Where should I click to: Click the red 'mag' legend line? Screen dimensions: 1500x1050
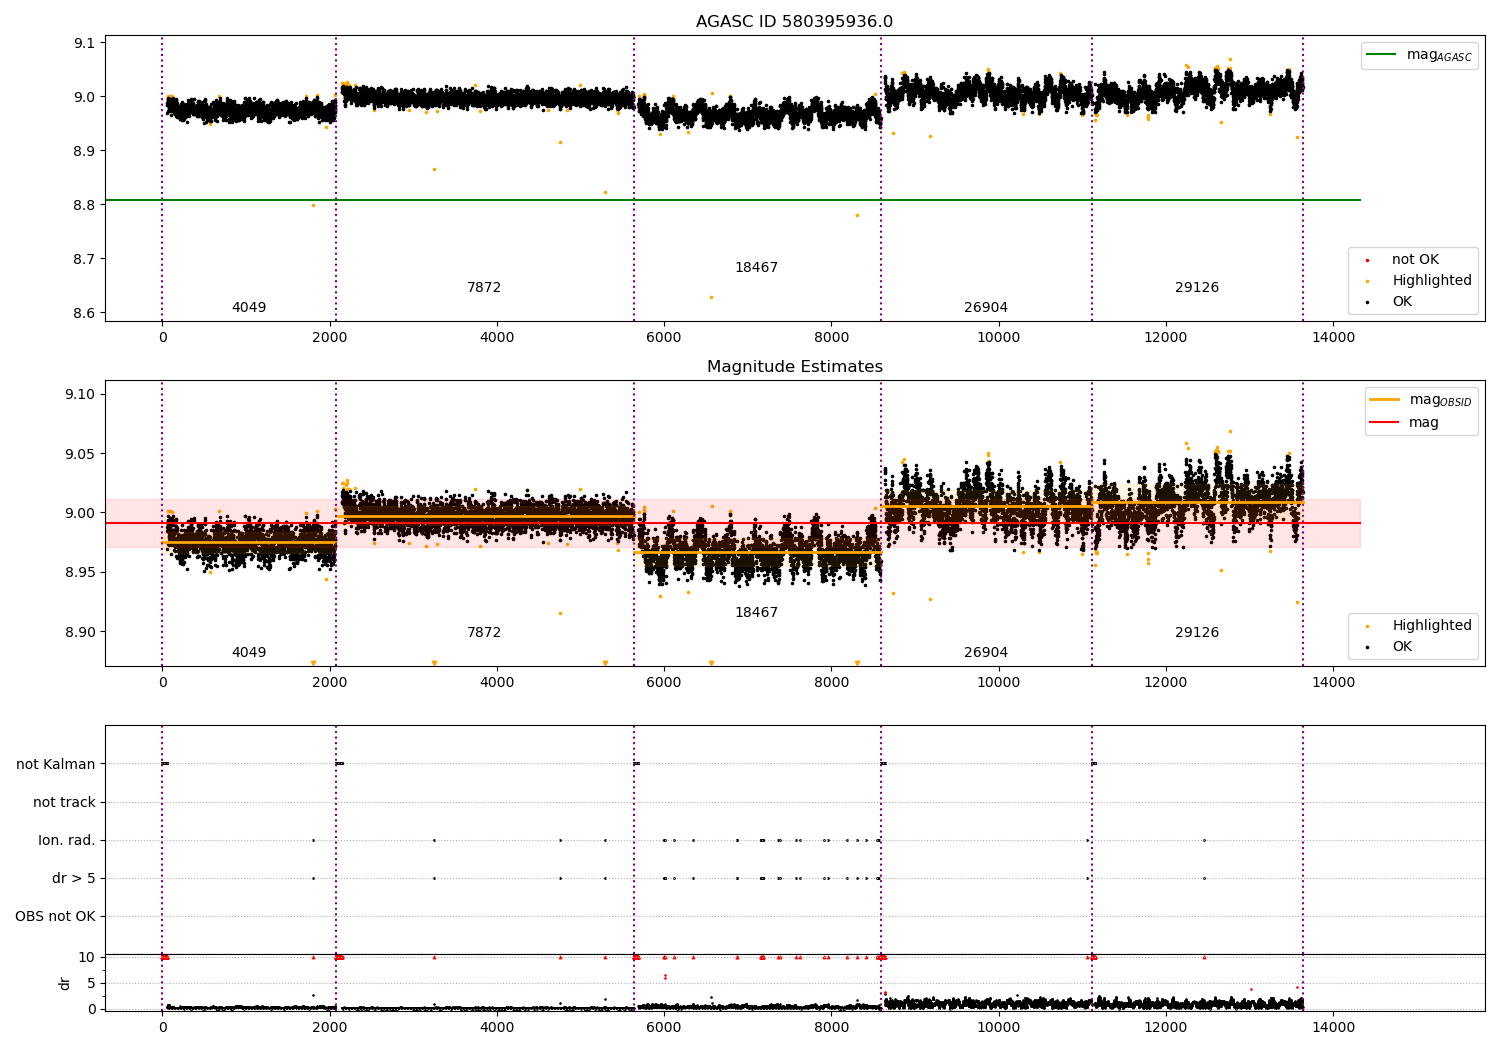click(1384, 423)
